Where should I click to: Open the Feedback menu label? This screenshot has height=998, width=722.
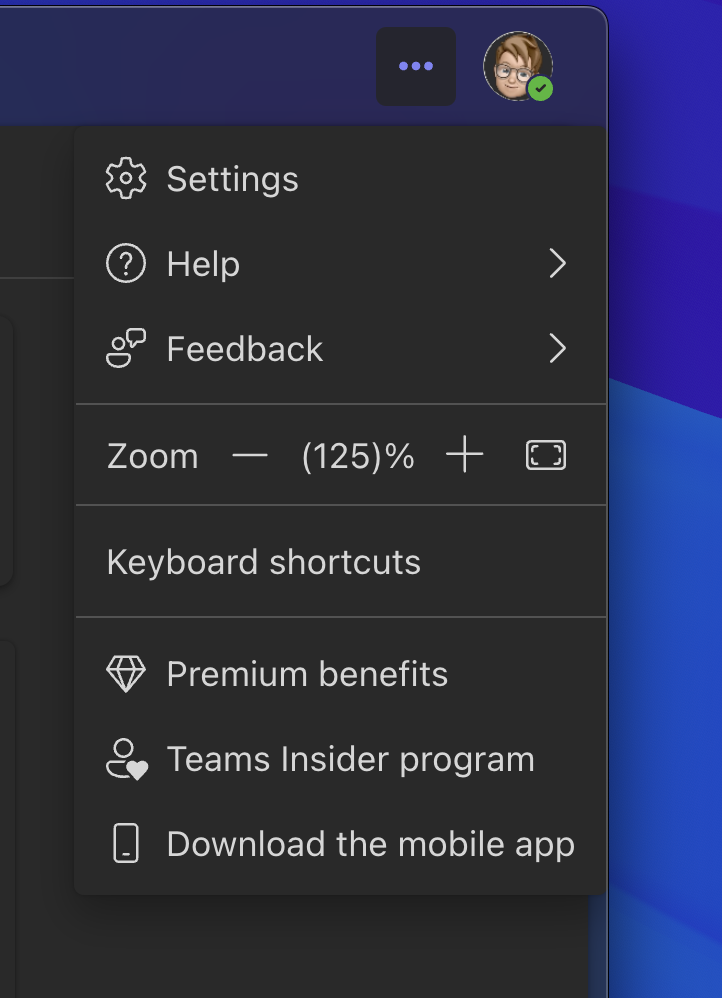pos(244,349)
